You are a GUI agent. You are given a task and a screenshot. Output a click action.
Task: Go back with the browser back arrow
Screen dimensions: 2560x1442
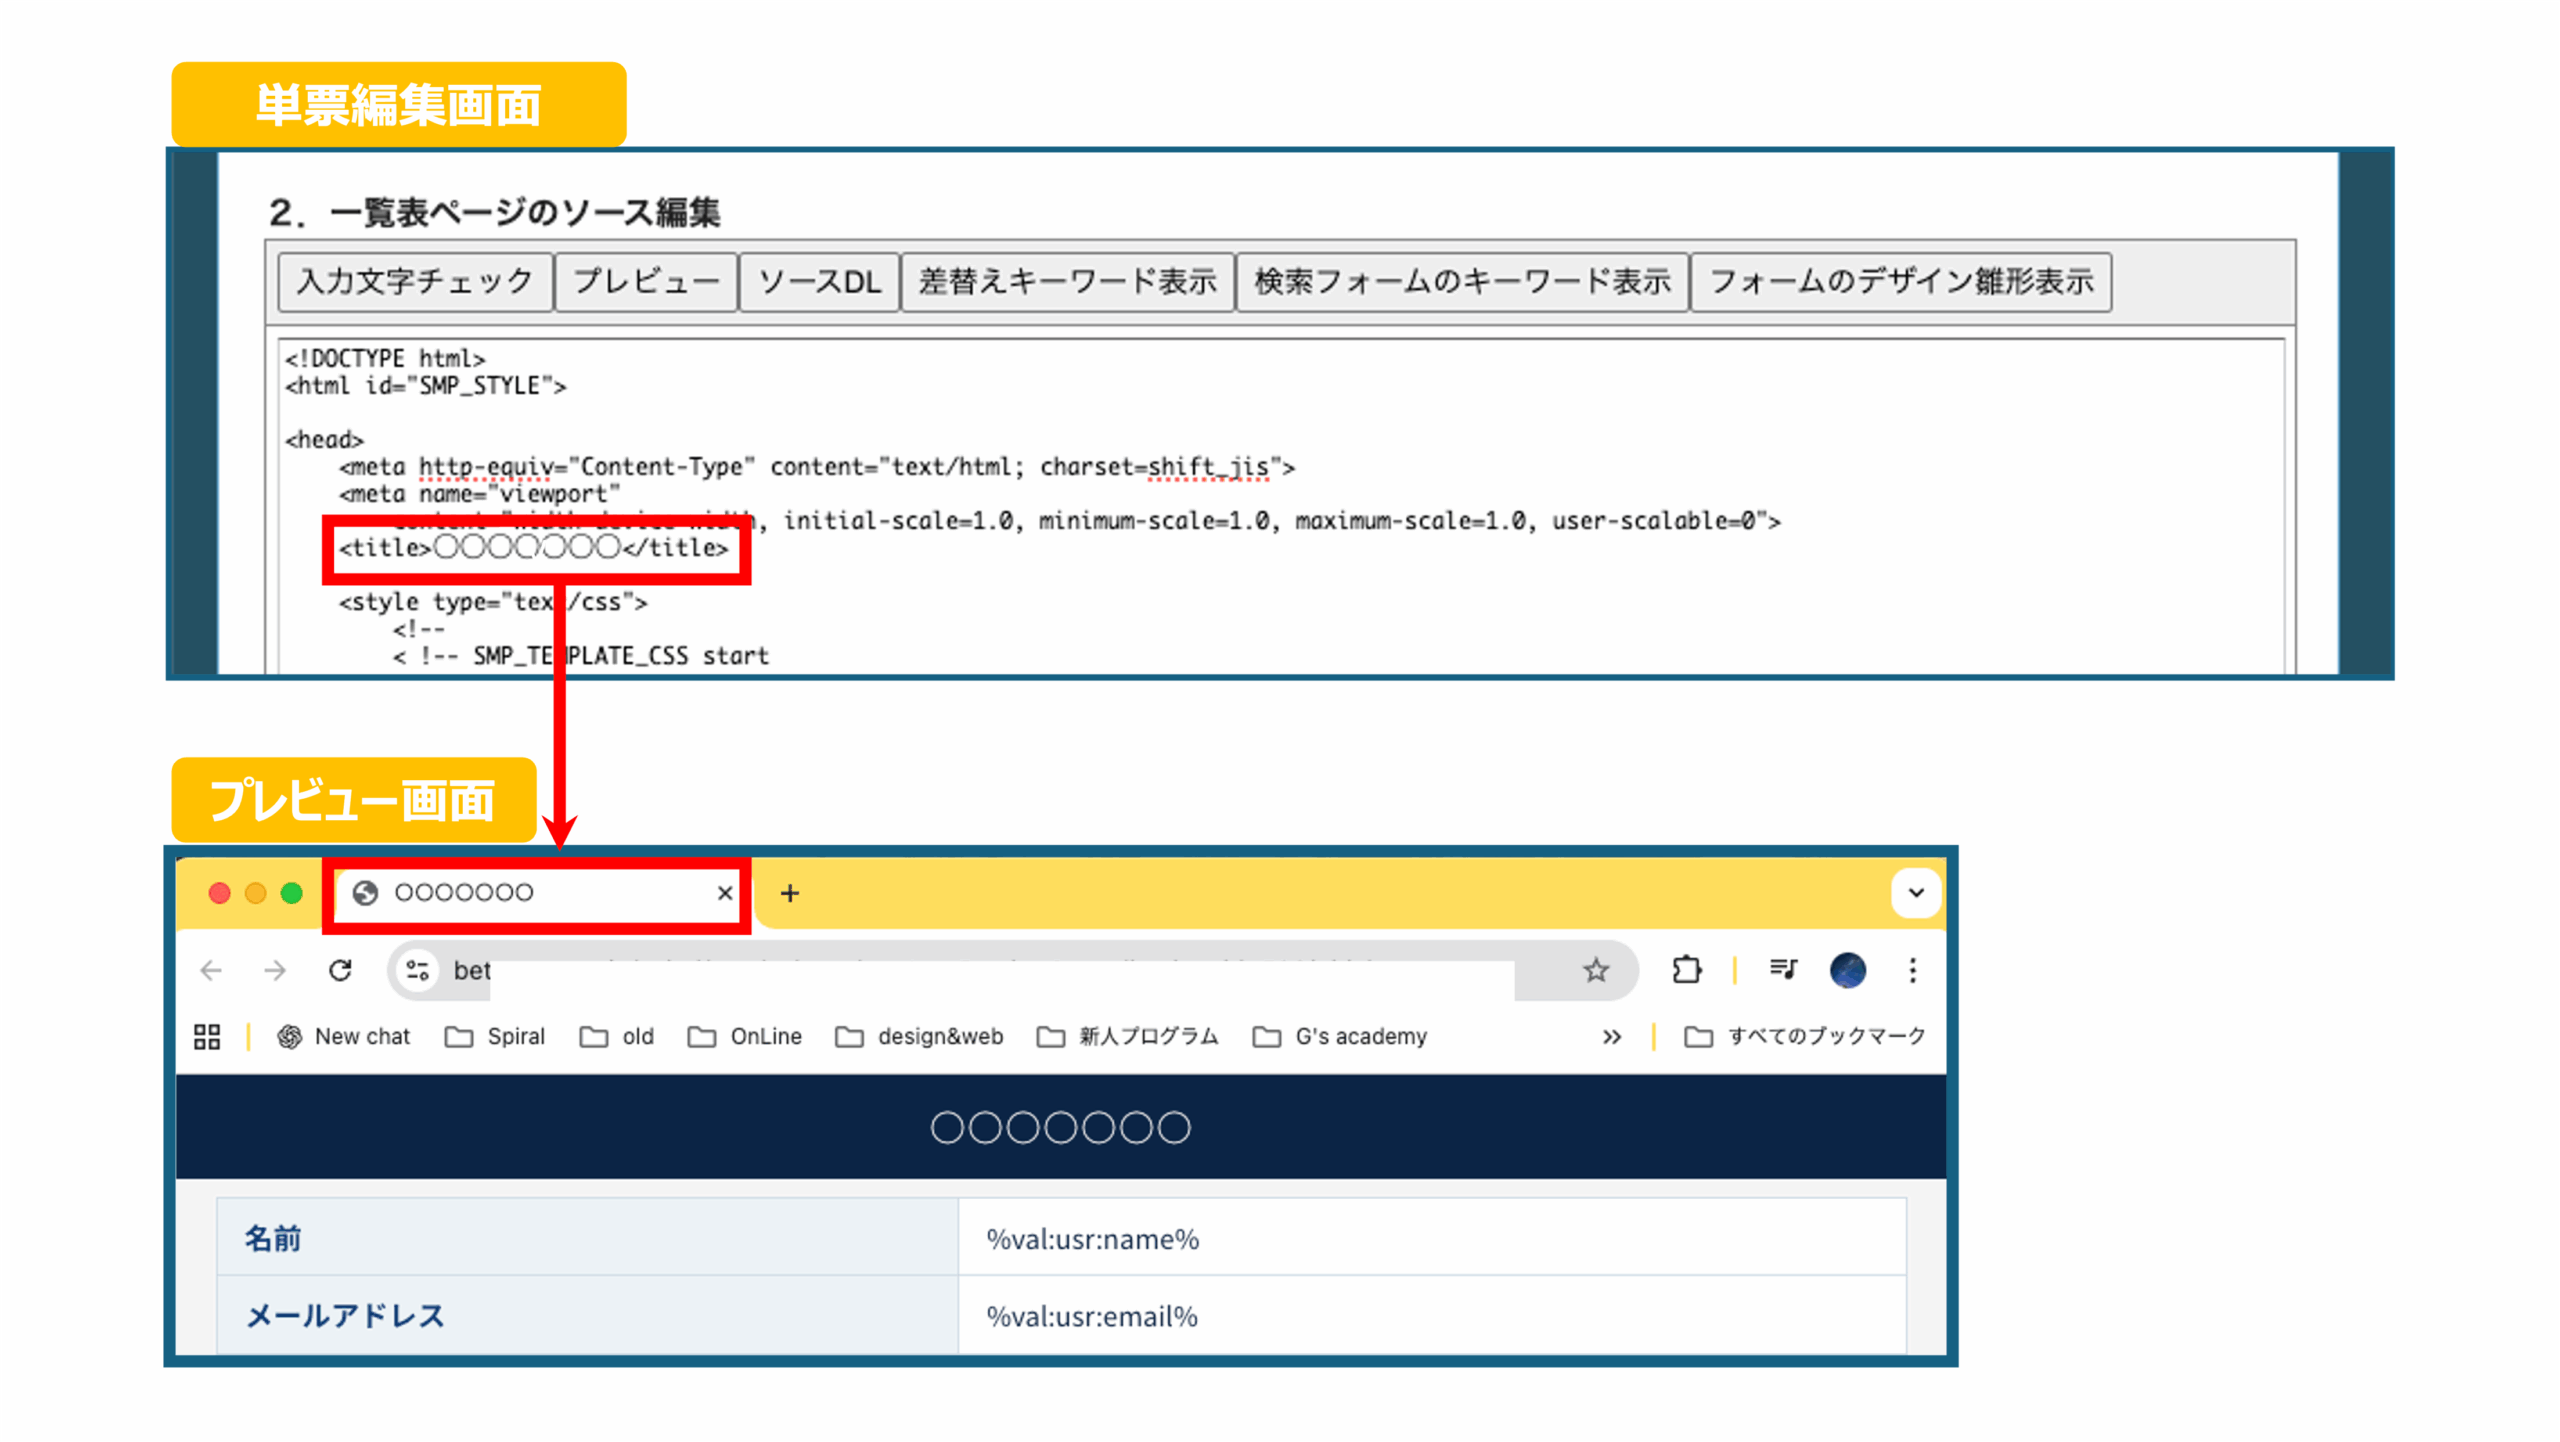tap(211, 970)
